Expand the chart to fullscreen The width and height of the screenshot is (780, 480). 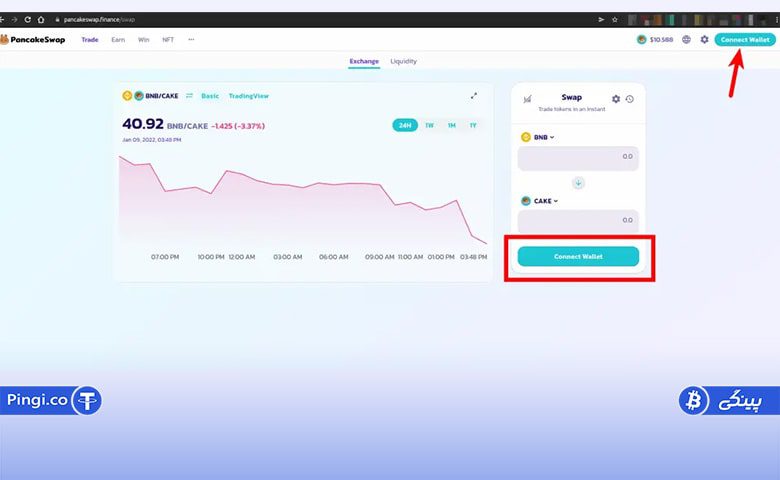[474, 96]
